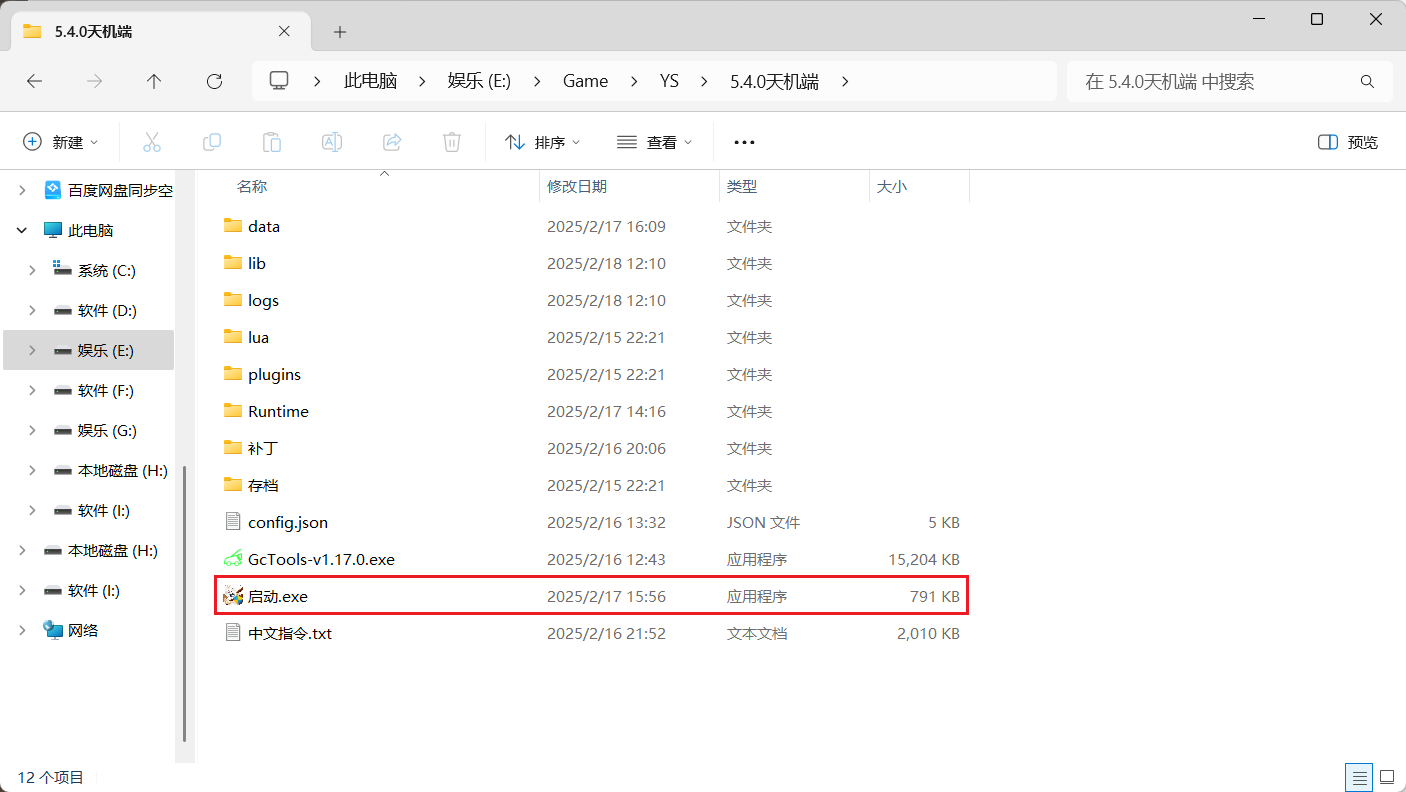Open the 查看 view dropdown
The width and height of the screenshot is (1406, 792).
[655, 142]
